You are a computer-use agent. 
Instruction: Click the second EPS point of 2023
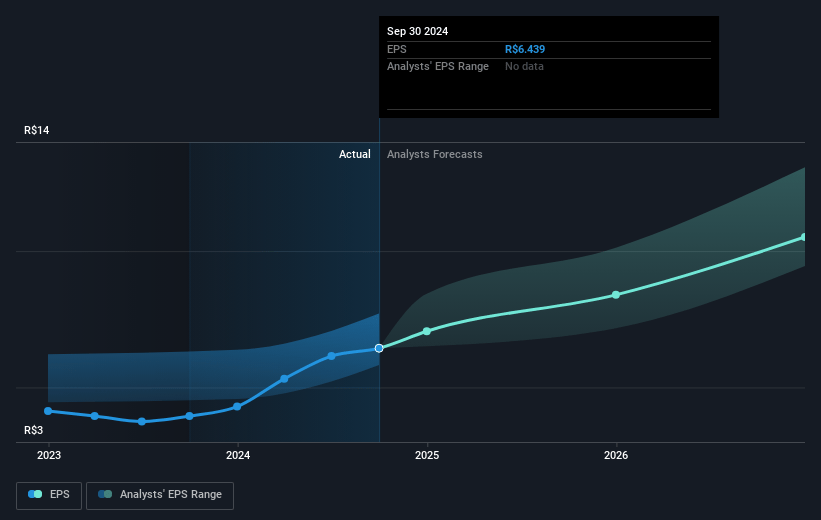tap(95, 416)
